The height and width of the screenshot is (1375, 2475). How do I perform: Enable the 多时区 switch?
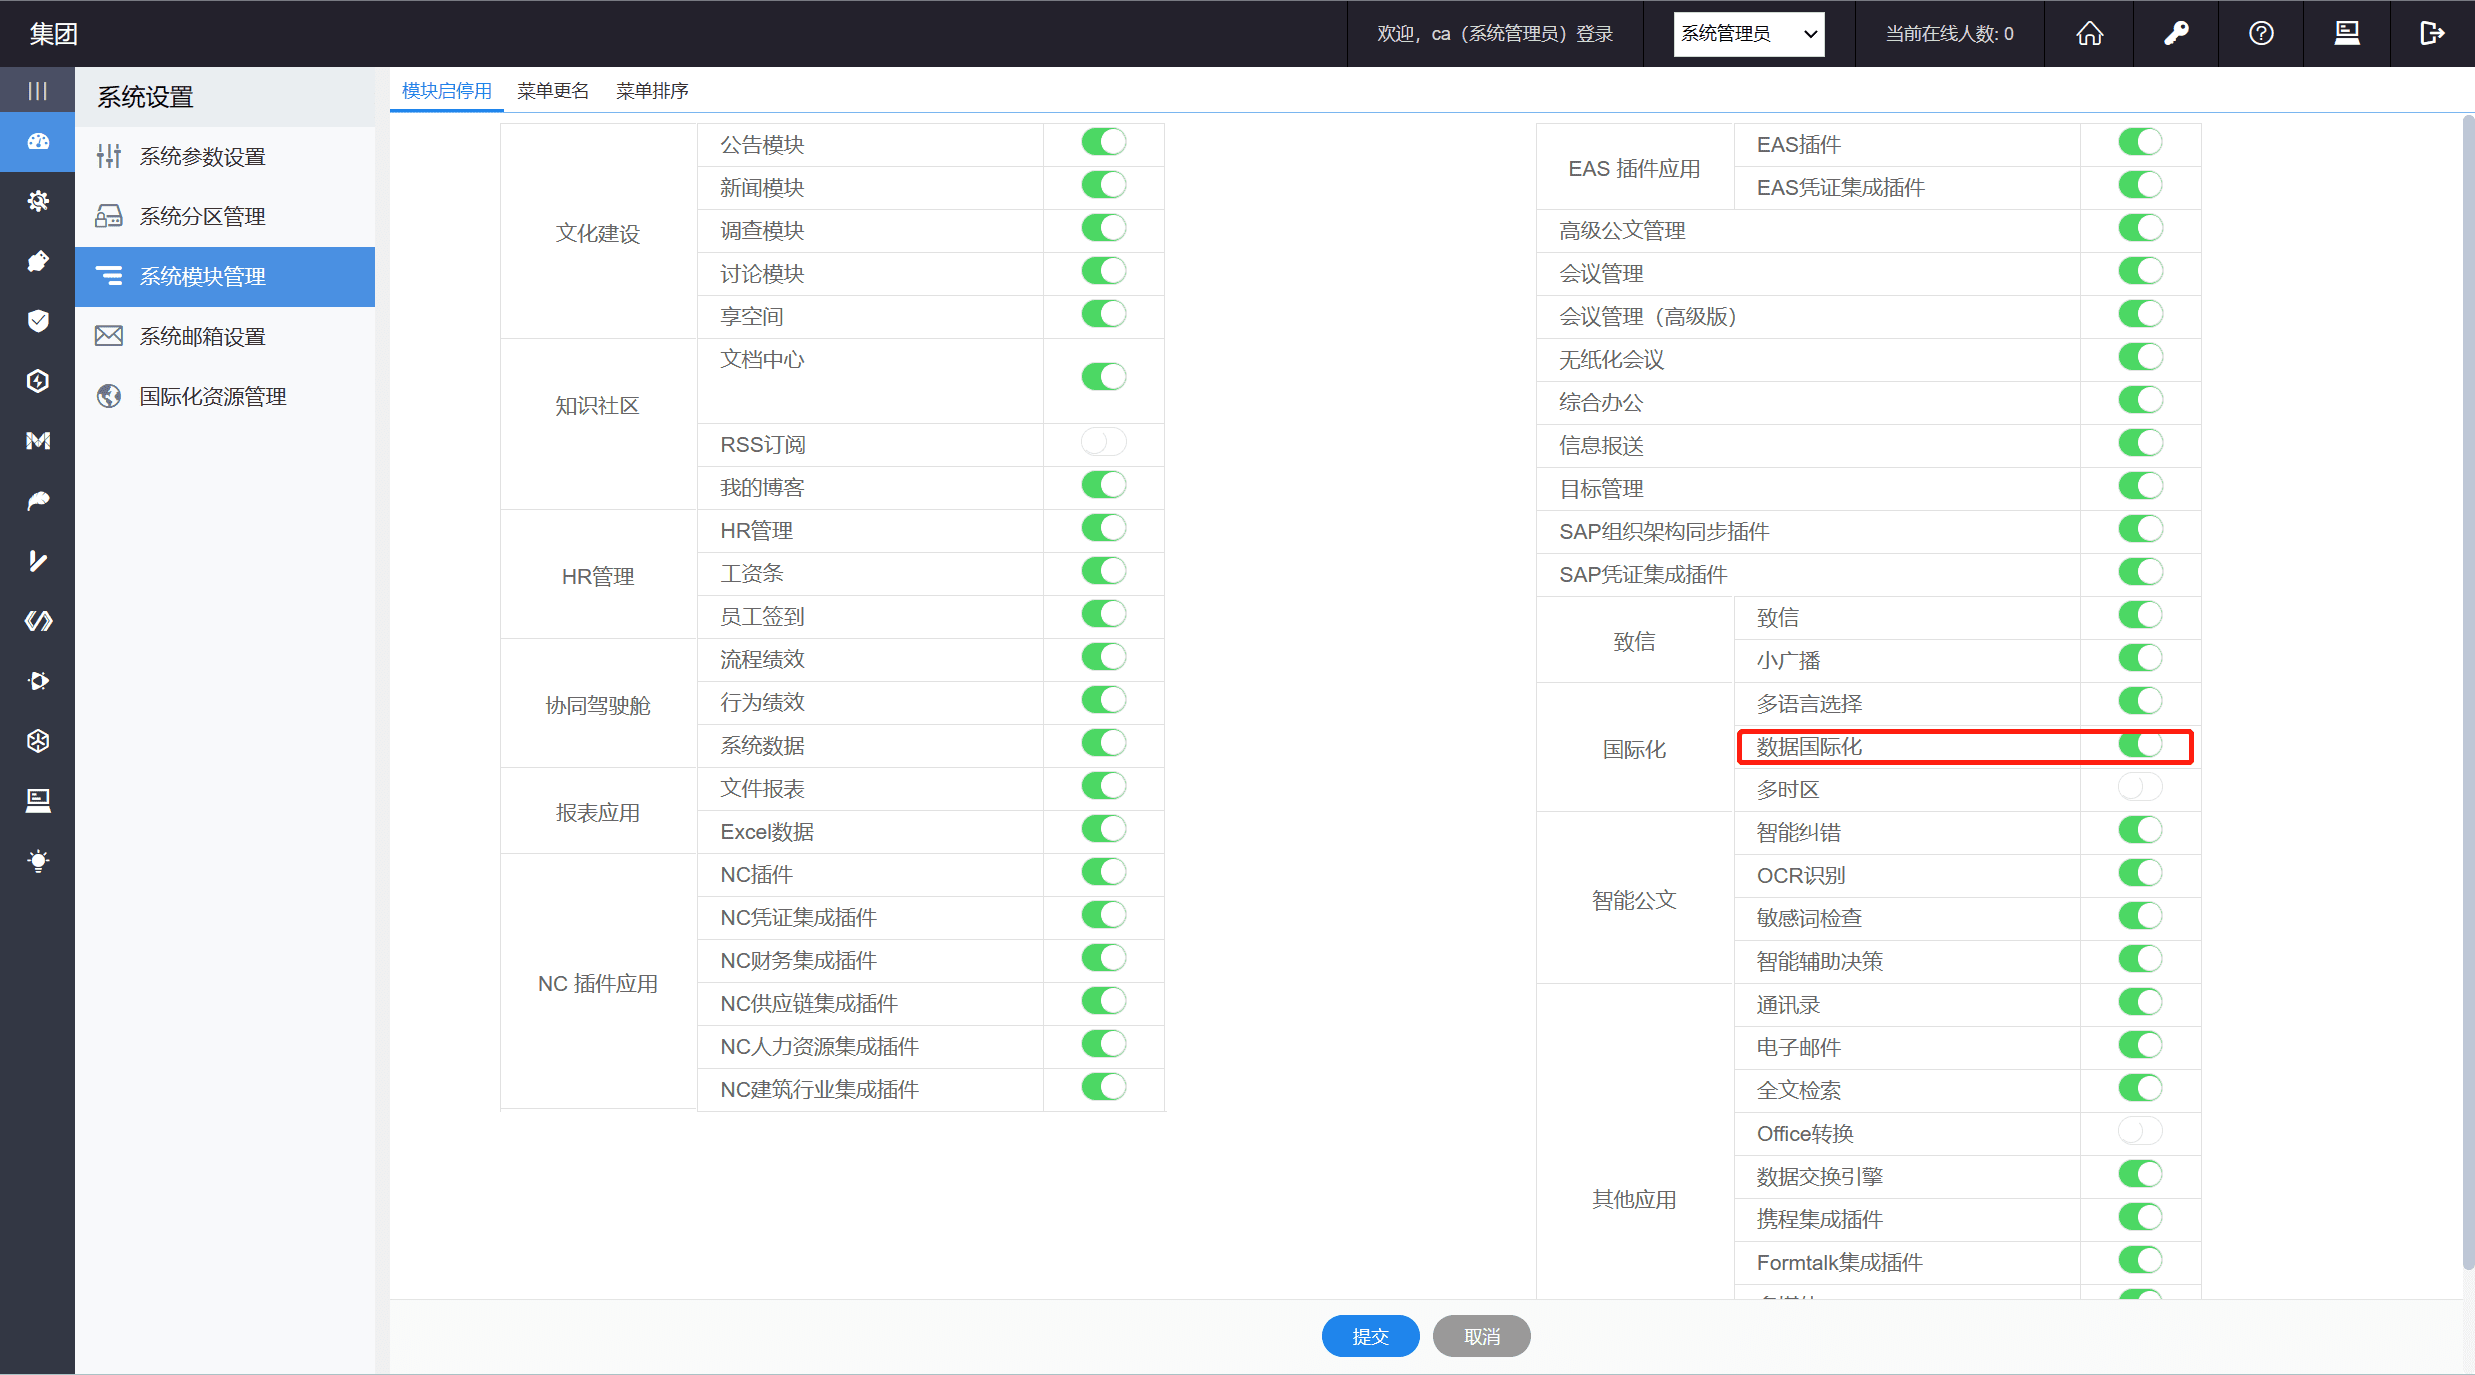pyautogui.click(x=2140, y=787)
